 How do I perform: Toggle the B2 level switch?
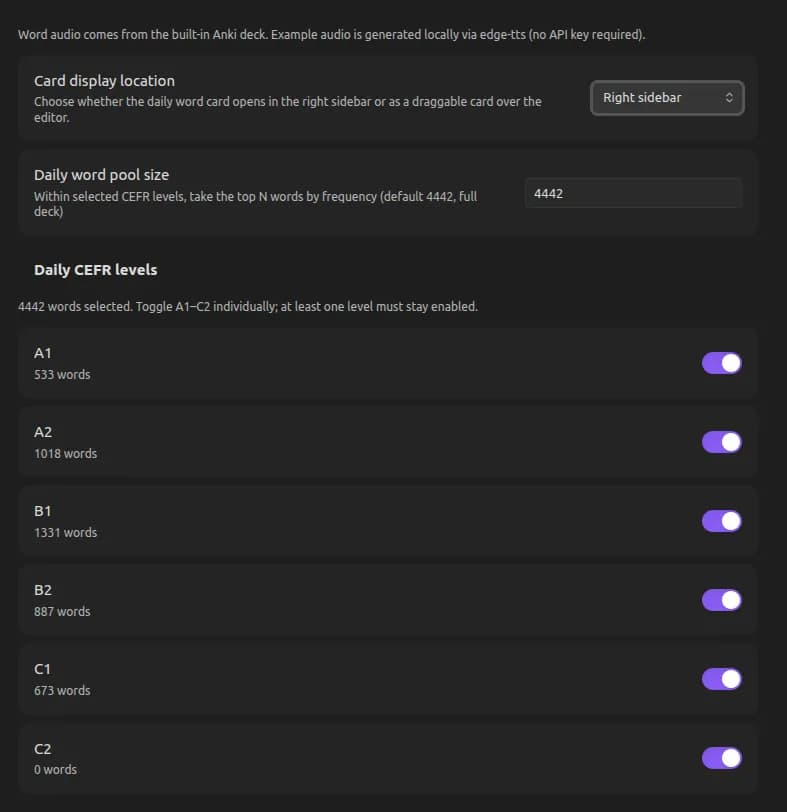point(721,600)
